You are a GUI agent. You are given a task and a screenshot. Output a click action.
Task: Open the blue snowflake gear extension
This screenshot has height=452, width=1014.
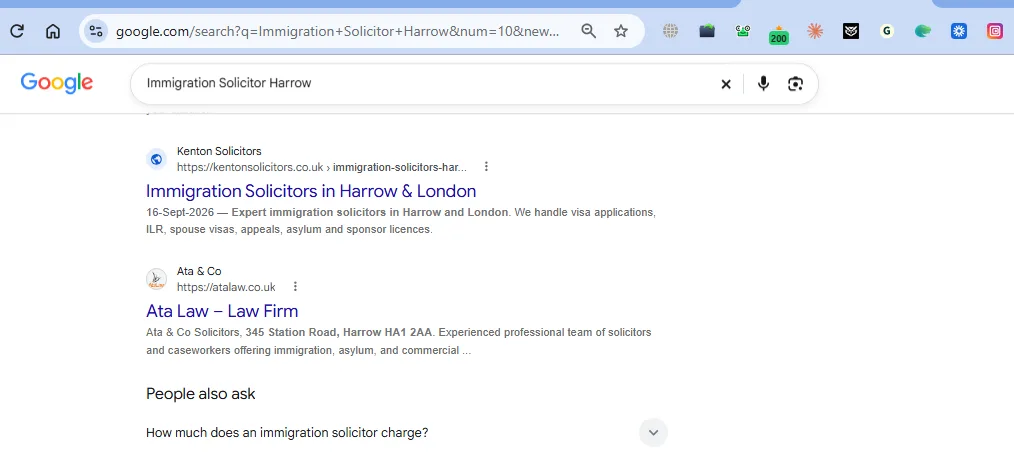[x=958, y=31]
